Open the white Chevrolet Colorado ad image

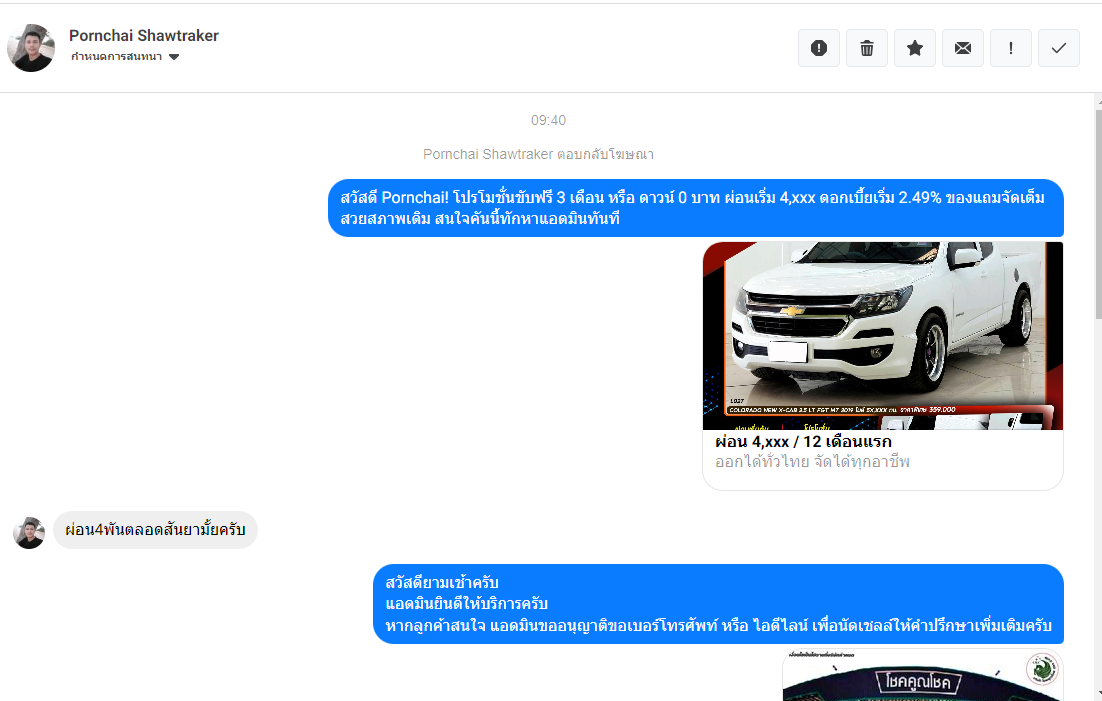tap(883, 335)
